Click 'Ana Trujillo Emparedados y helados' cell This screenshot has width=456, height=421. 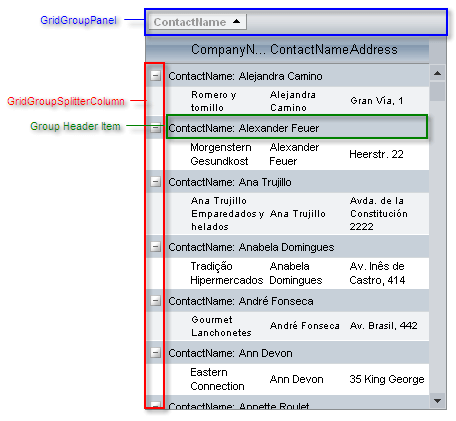pos(228,214)
